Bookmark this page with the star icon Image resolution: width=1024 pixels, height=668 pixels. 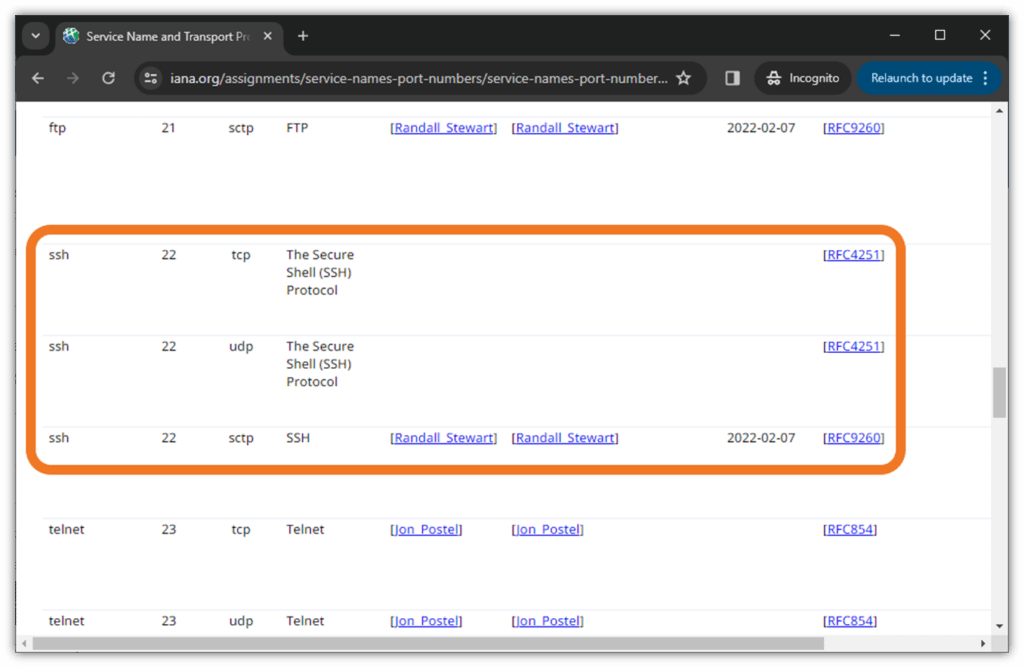click(684, 78)
